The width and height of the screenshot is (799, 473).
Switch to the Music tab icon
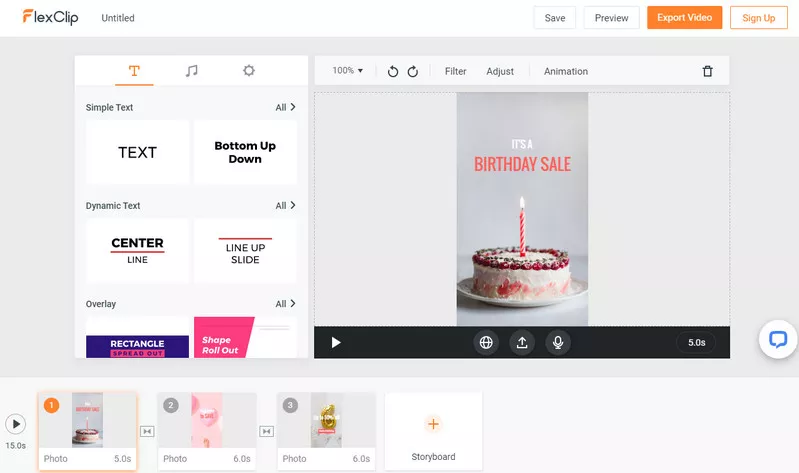click(x=192, y=71)
